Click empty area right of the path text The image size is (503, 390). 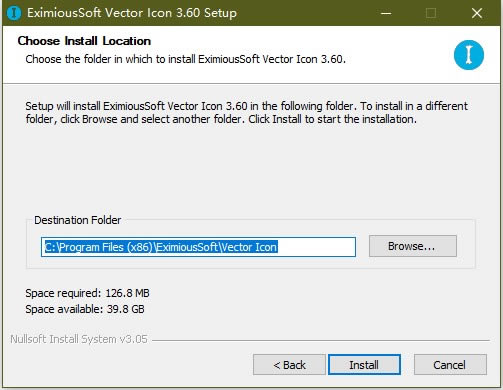pyautogui.click(x=316, y=247)
